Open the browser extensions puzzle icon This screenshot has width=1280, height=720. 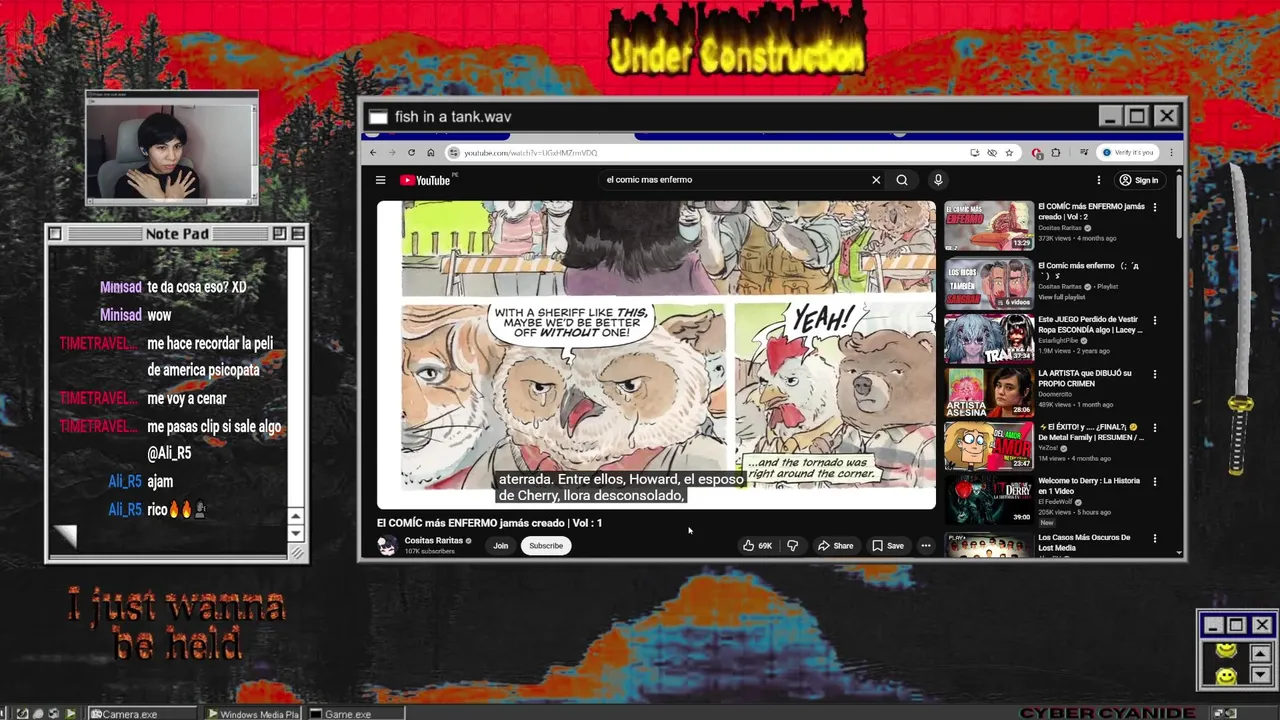pos(1055,152)
